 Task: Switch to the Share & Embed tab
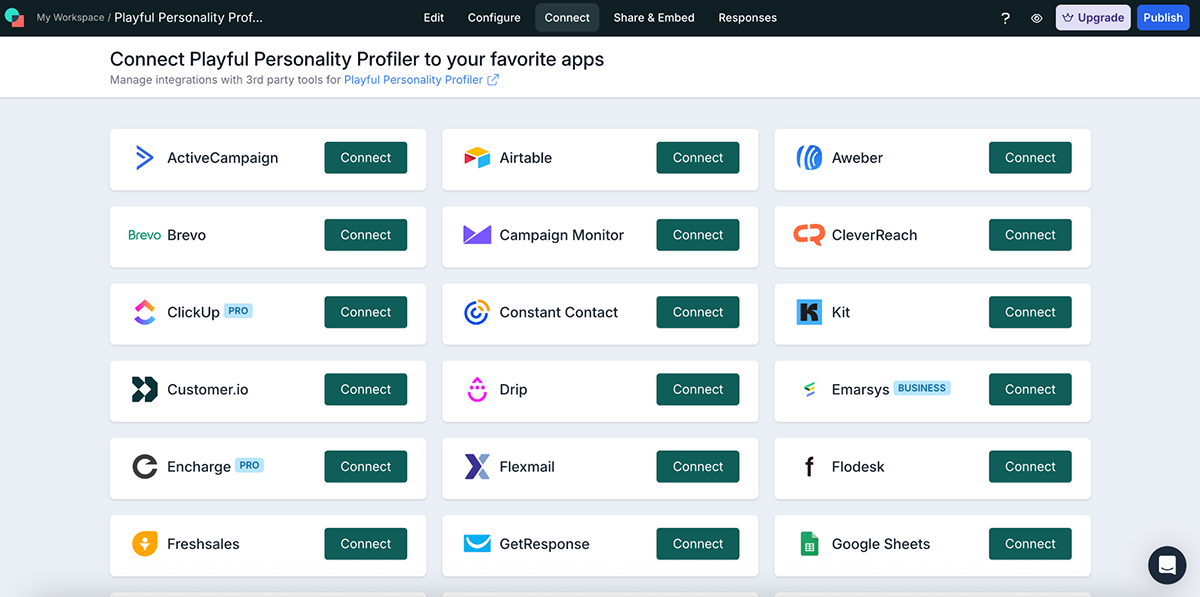pyautogui.click(x=653, y=17)
